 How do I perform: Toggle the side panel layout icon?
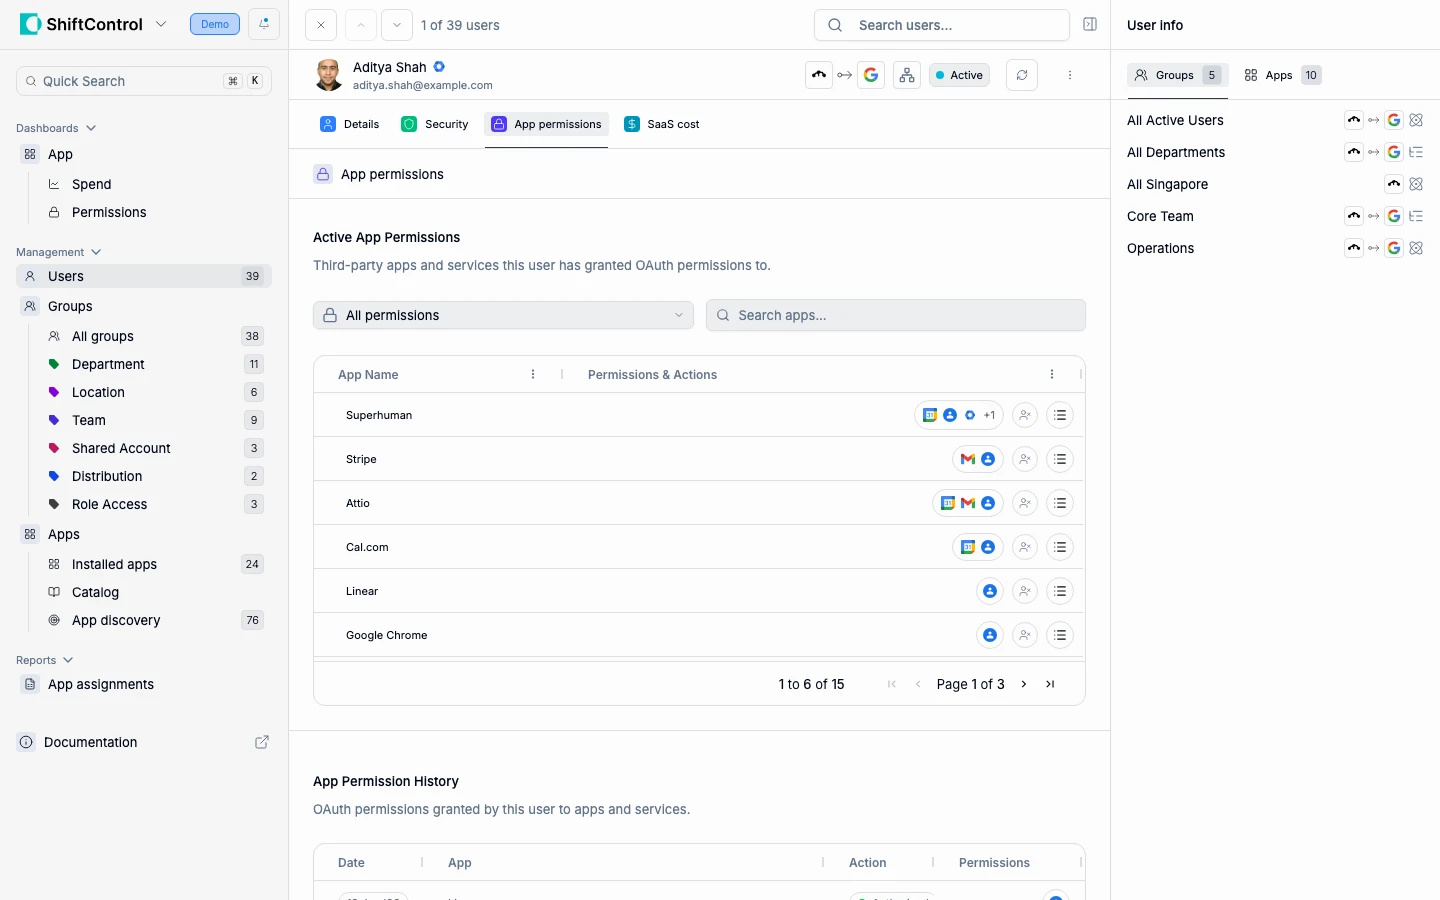[x=1090, y=25]
